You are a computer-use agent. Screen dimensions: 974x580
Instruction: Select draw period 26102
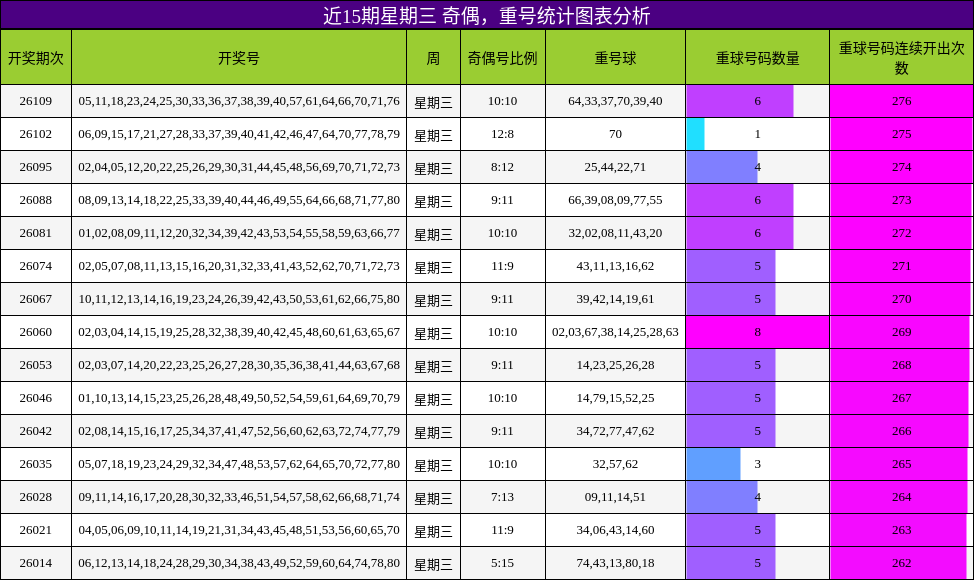pyautogui.click(x=36, y=134)
